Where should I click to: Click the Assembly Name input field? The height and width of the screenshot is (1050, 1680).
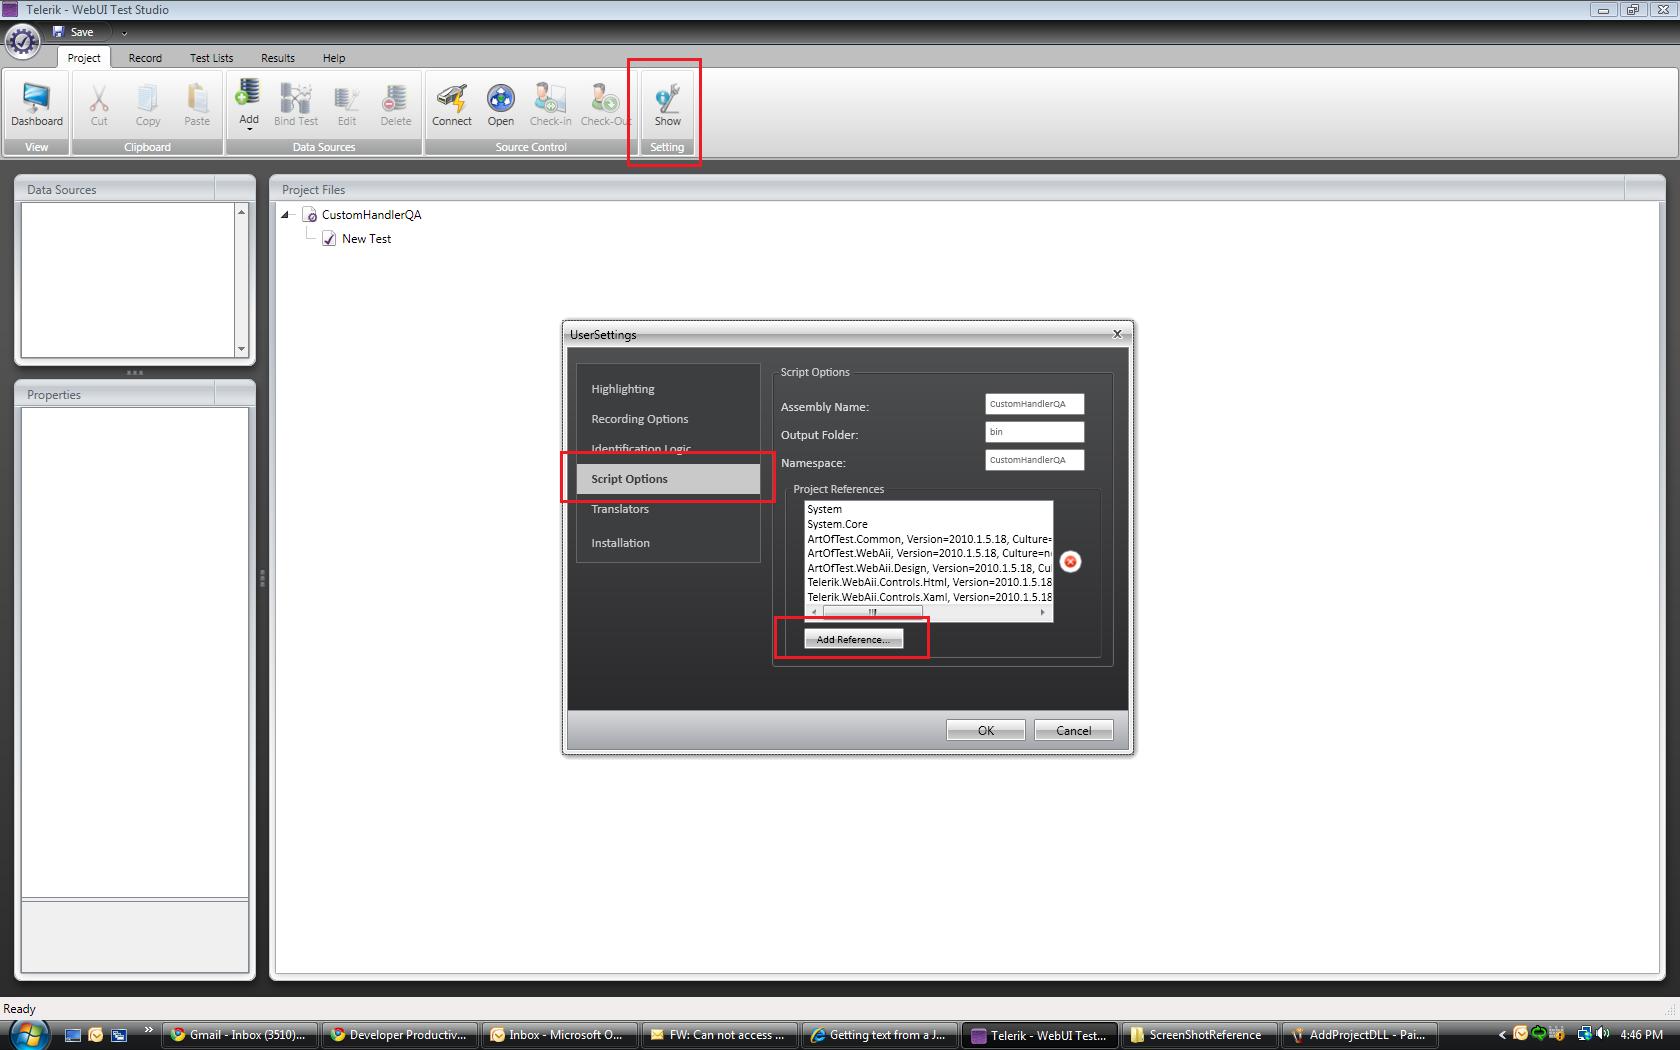coord(1034,404)
